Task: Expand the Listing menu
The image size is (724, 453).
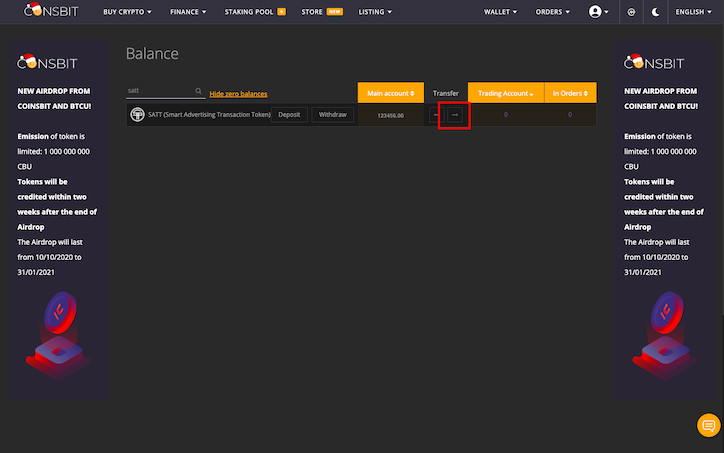Action: 375,12
